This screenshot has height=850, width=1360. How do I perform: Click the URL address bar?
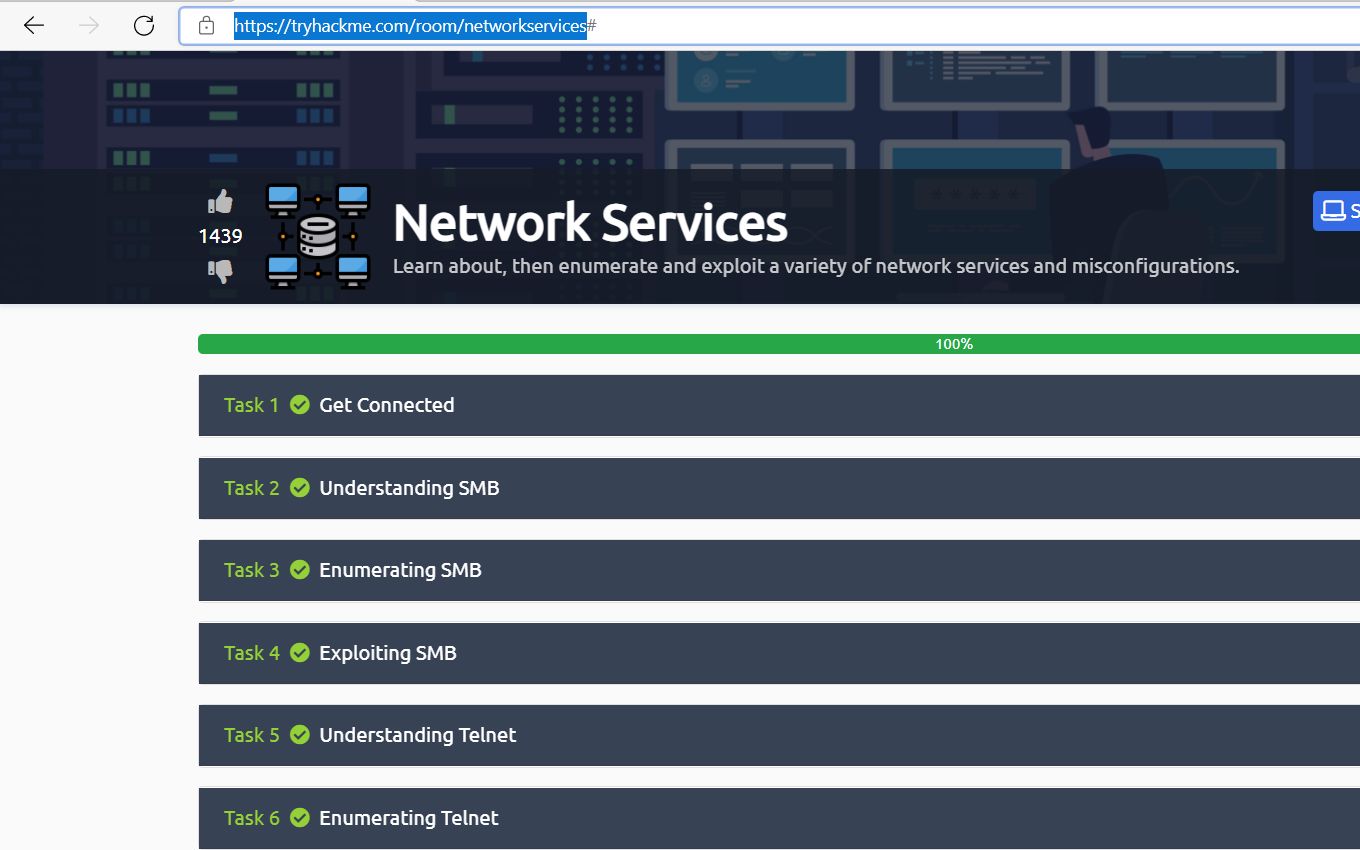(x=770, y=26)
